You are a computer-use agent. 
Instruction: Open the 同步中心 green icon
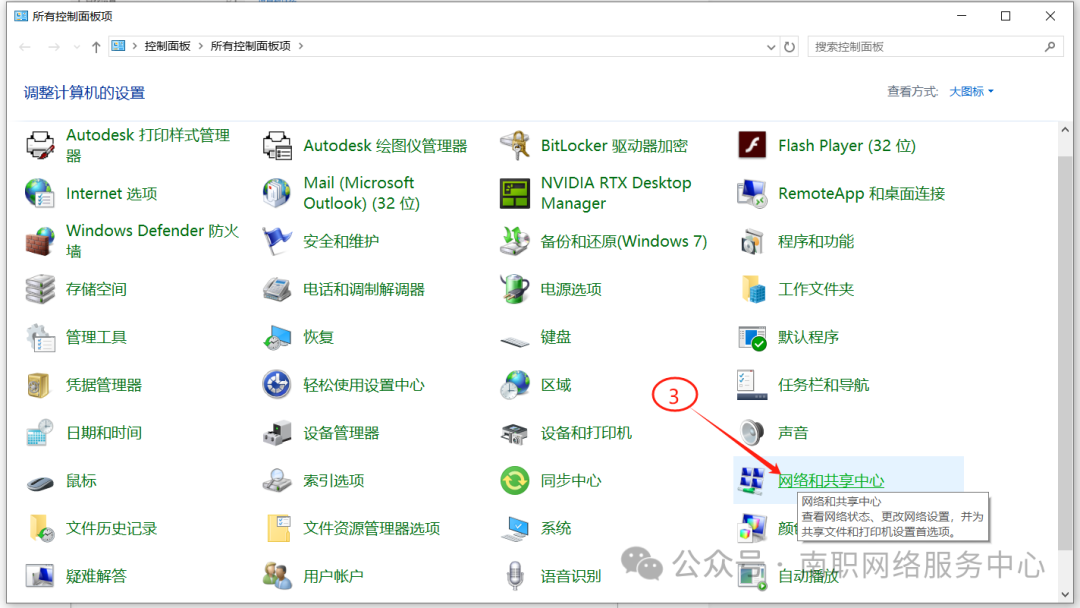pyautogui.click(x=515, y=481)
